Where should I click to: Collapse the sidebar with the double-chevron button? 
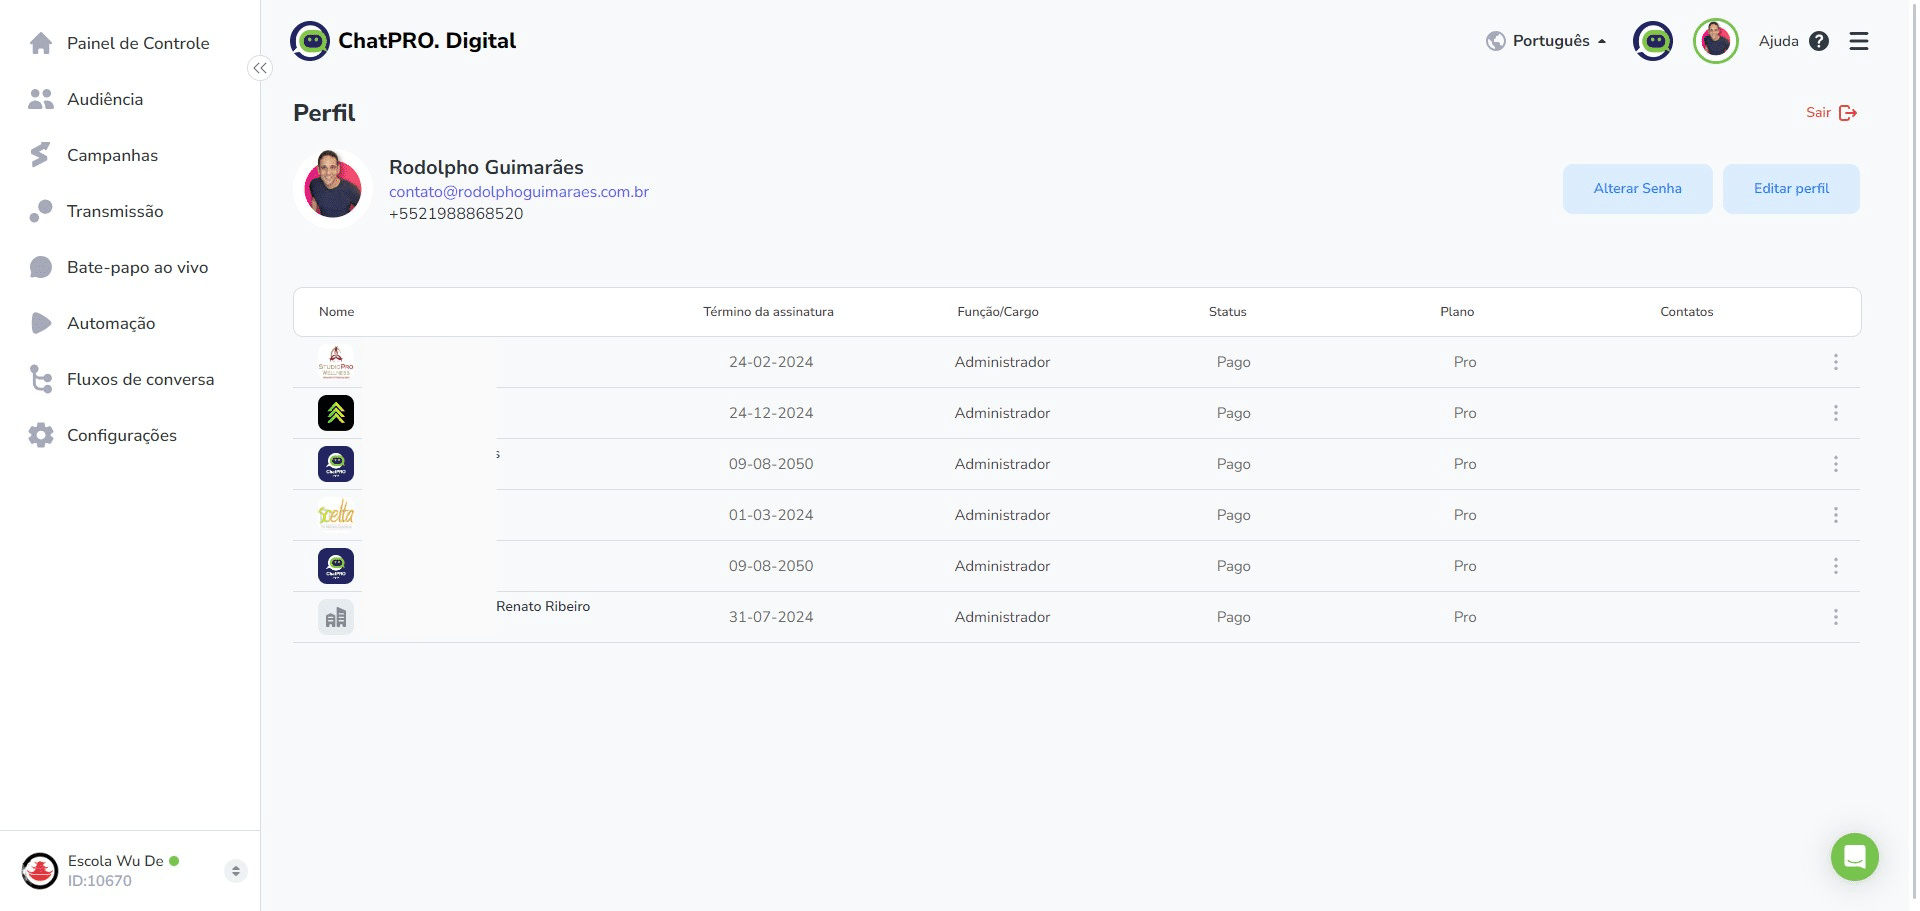point(260,68)
